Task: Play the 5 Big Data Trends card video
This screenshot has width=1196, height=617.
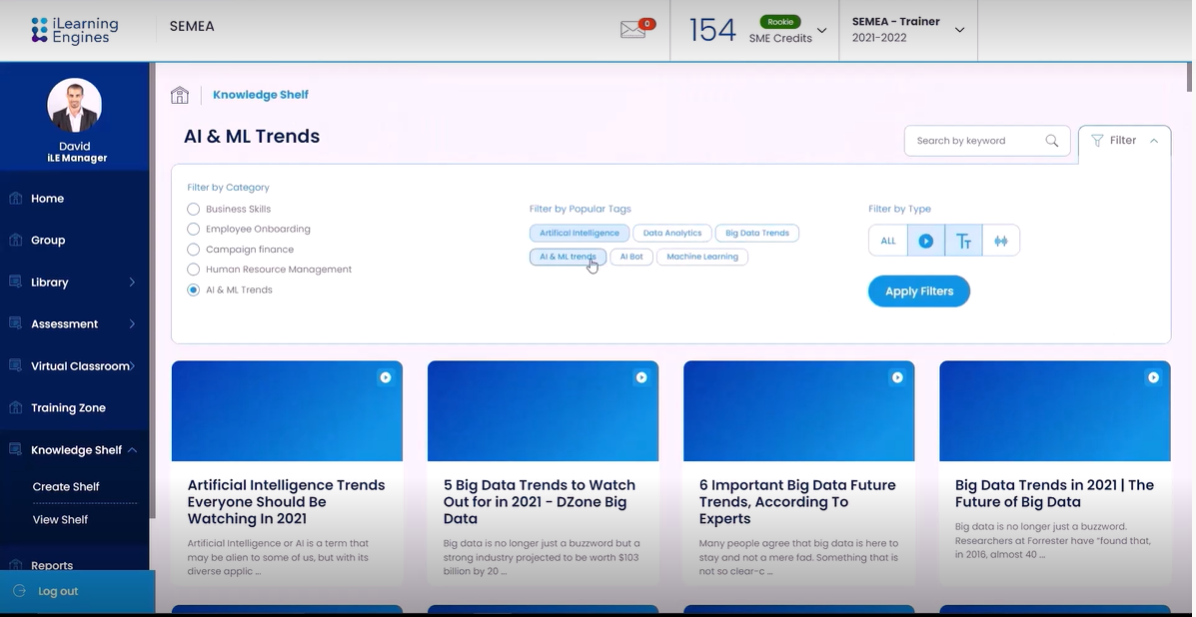Action: (x=642, y=377)
